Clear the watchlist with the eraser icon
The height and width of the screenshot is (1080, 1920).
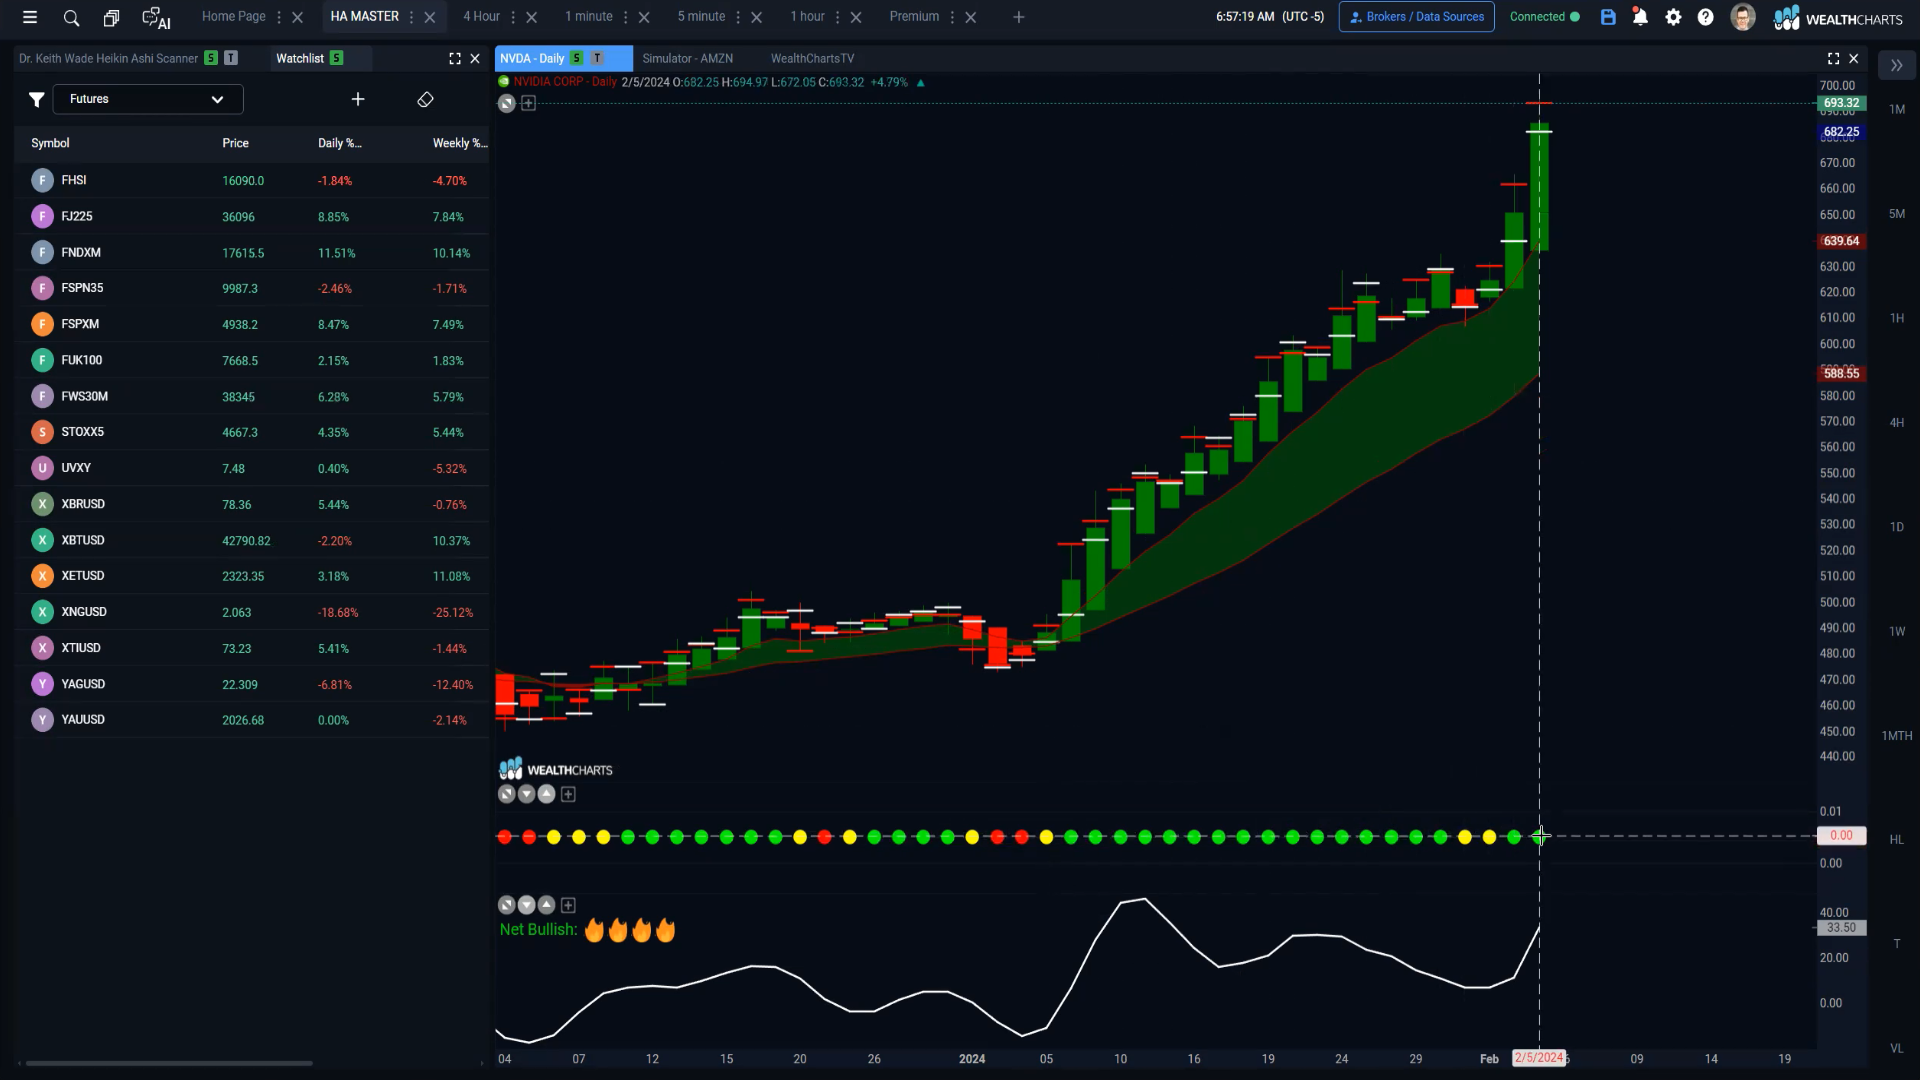(x=425, y=99)
